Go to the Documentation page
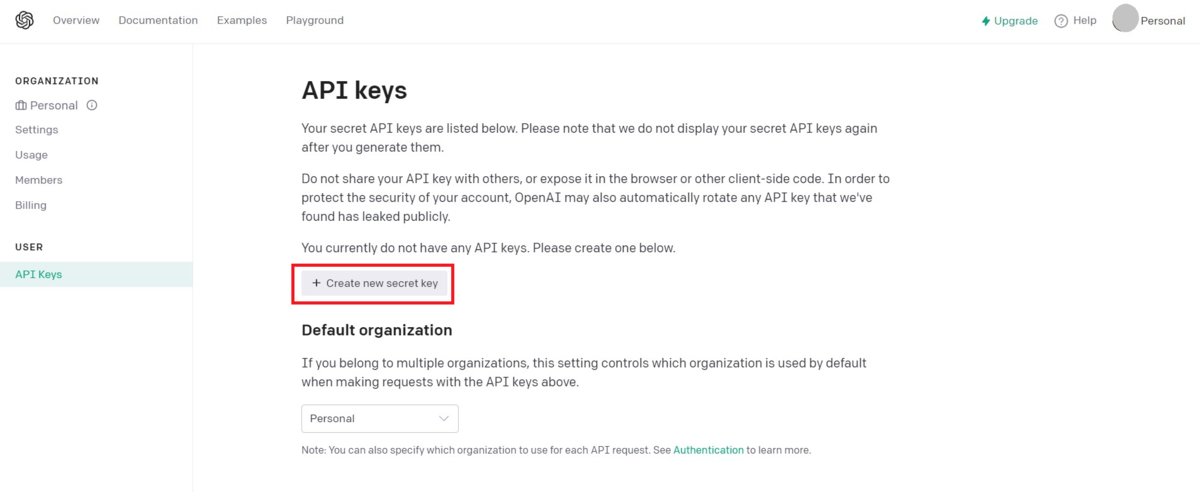Screen dimensions: 1200x492 [x=158, y=20]
